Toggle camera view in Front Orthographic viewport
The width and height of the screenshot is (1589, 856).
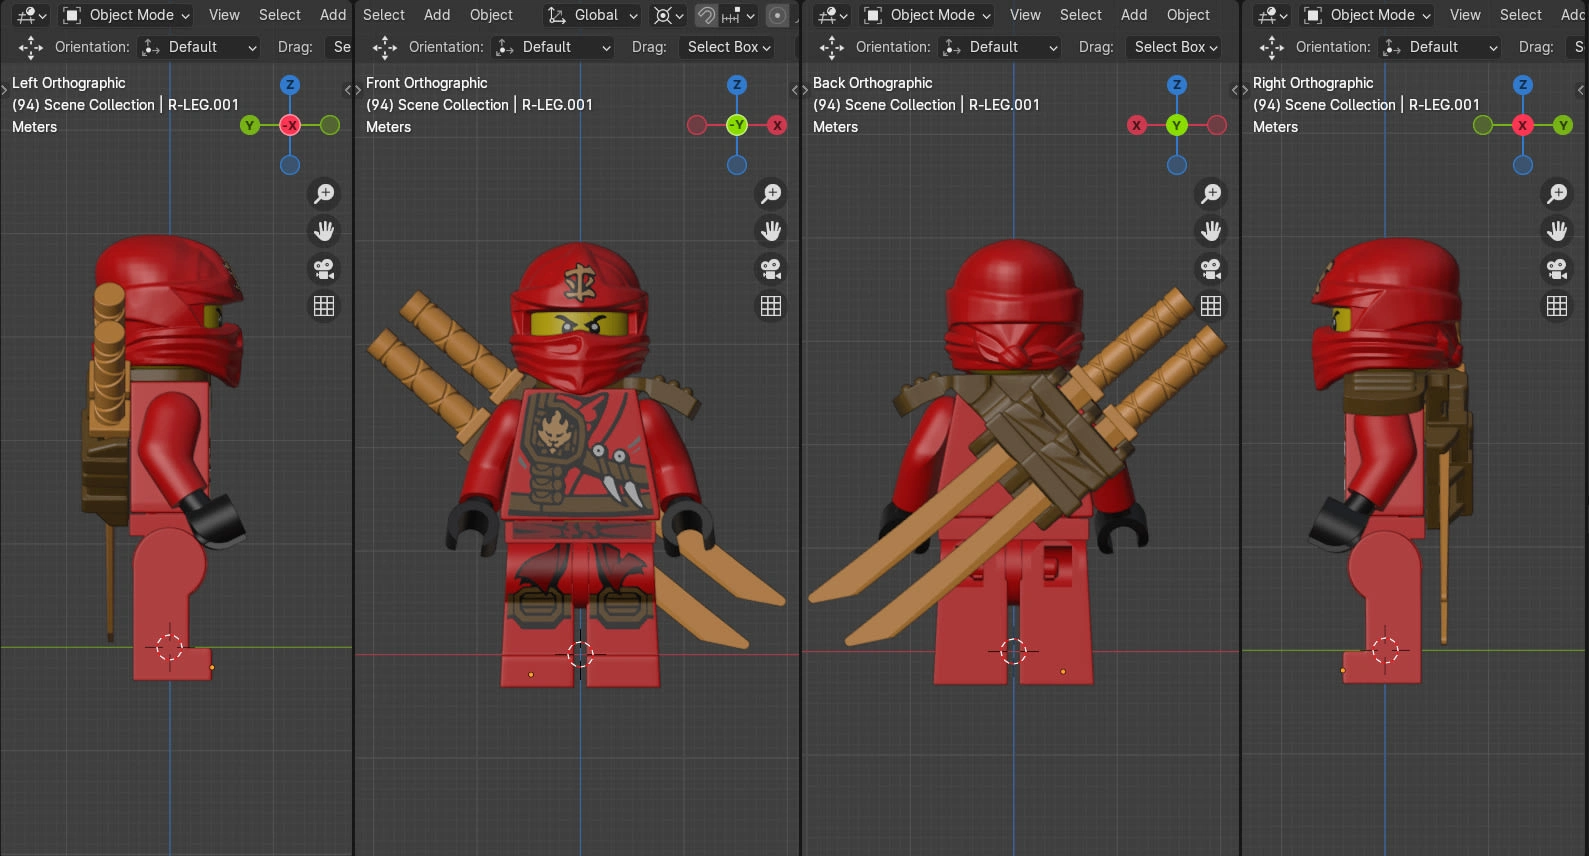point(771,269)
